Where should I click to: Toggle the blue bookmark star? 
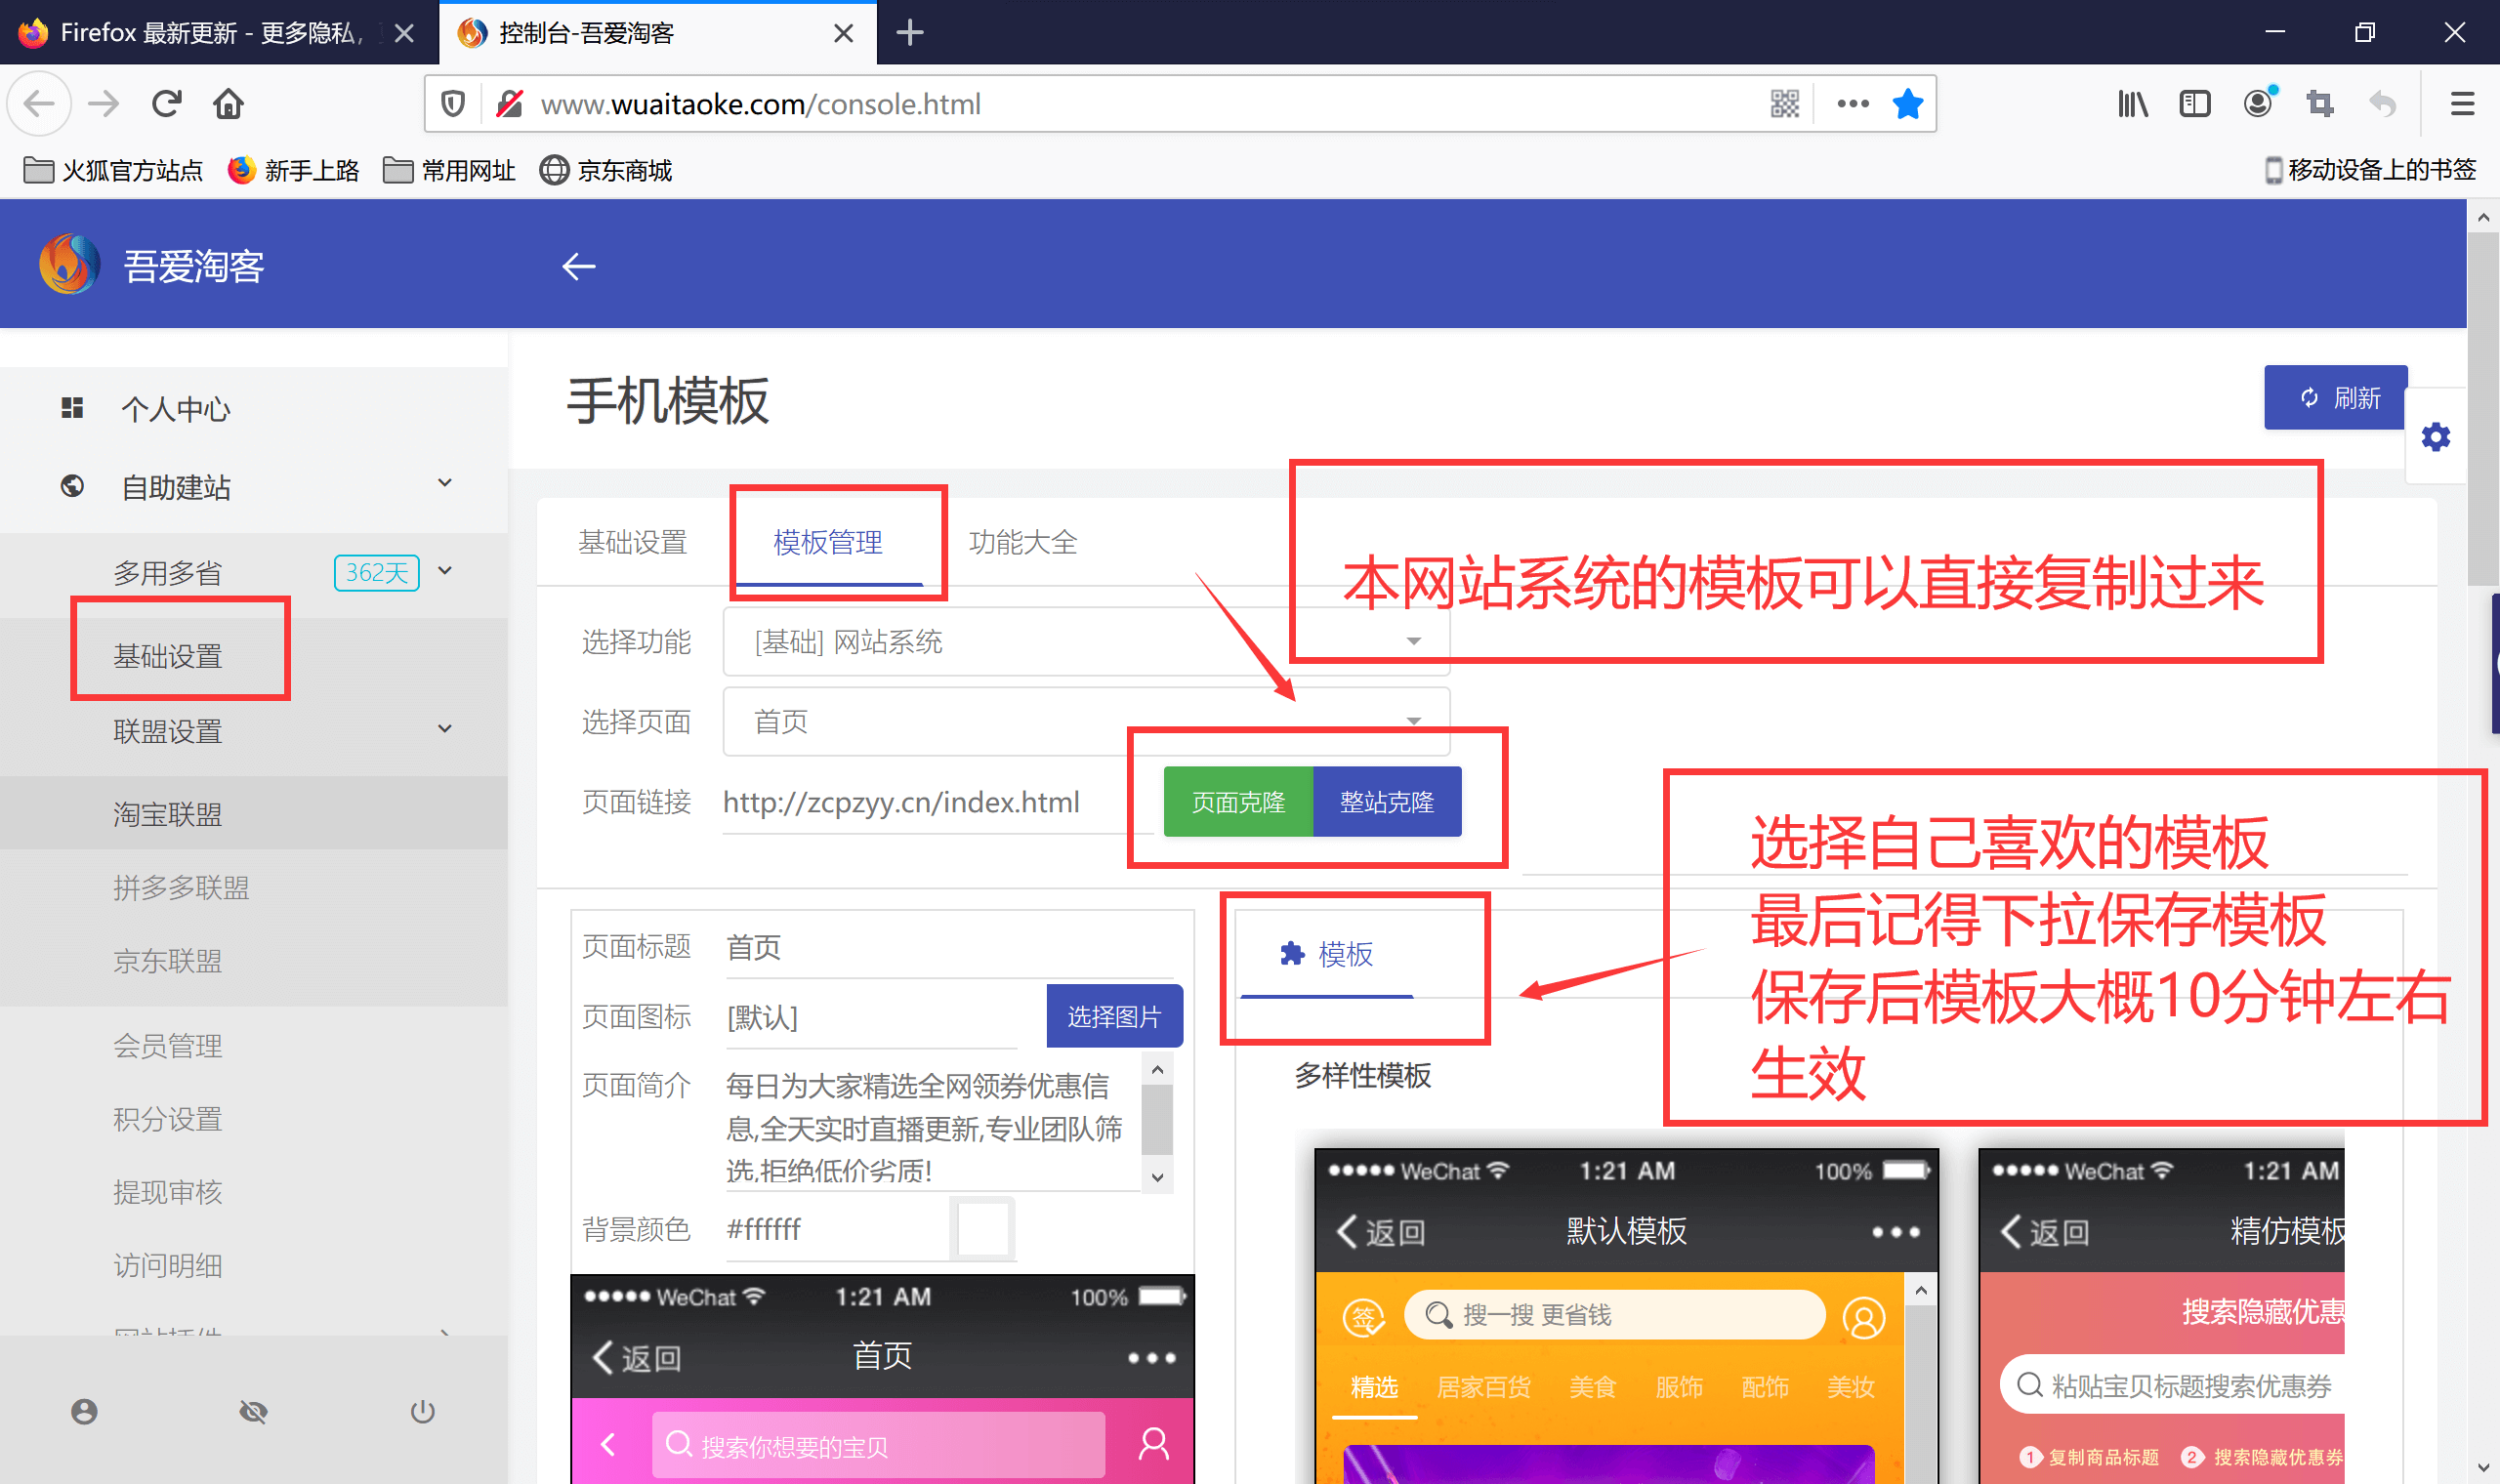pyautogui.click(x=1907, y=103)
